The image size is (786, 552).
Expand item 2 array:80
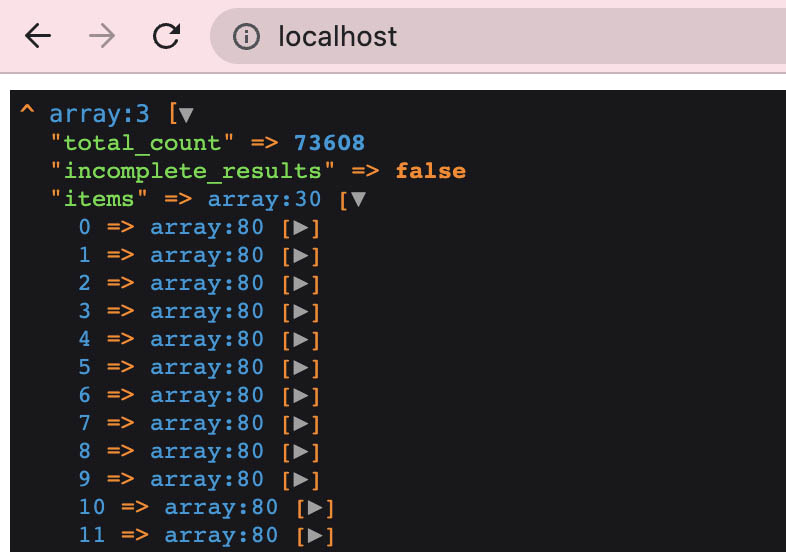301,284
